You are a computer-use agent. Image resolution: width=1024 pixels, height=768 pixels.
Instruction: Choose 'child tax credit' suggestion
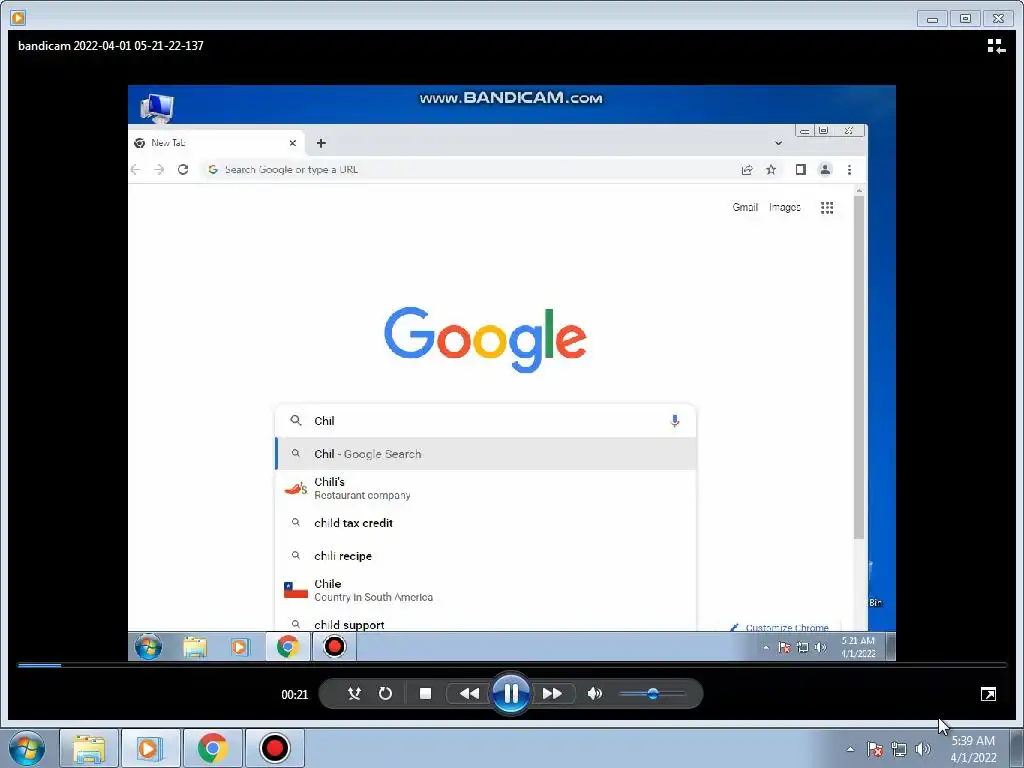click(x=485, y=523)
